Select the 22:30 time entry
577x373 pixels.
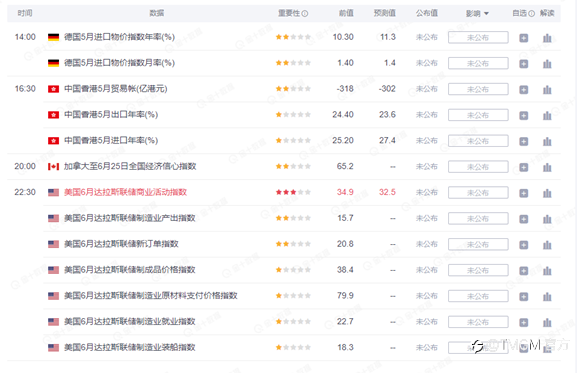[25, 192]
